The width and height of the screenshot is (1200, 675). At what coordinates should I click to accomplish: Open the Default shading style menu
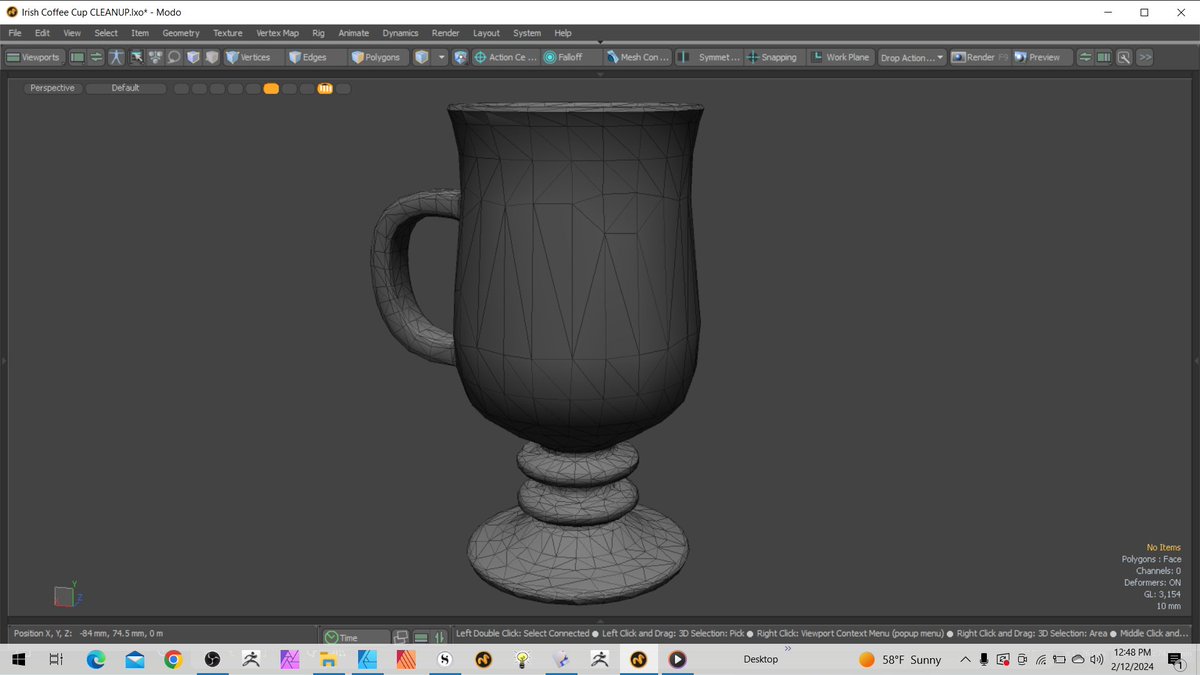pos(126,88)
